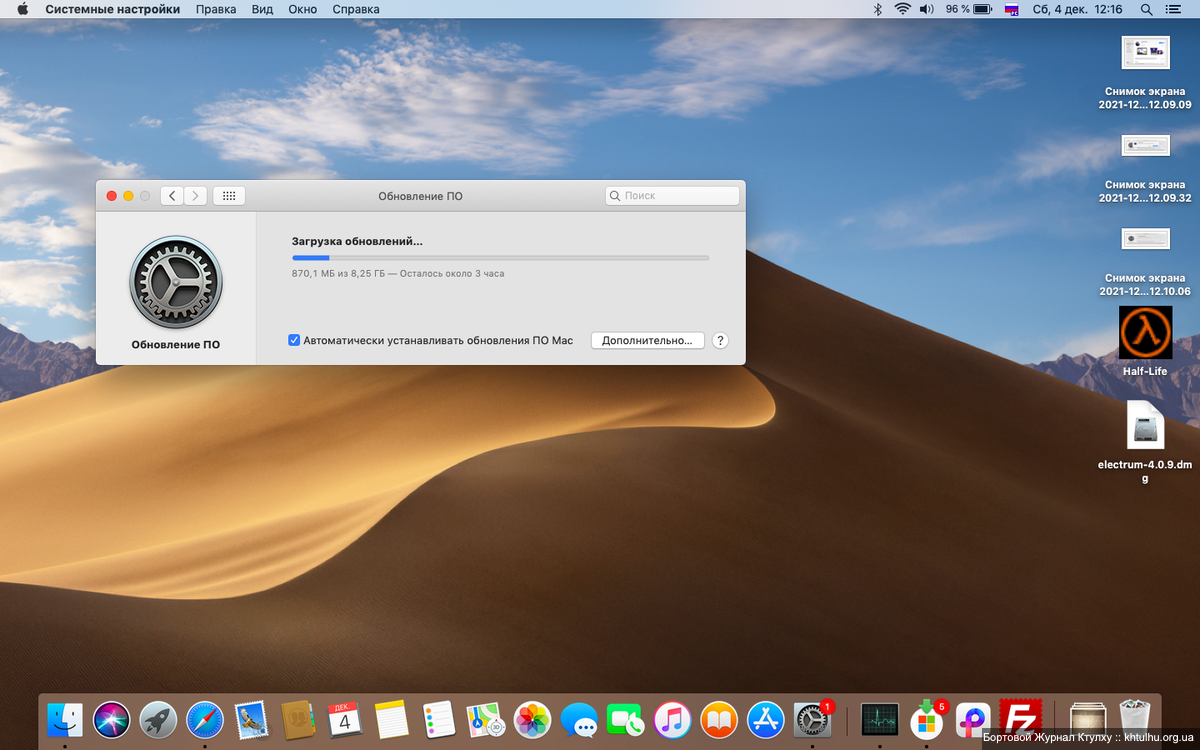Open Messages blue bubble in Dock
Screen dimensions: 1200x750
tap(579, 719)
